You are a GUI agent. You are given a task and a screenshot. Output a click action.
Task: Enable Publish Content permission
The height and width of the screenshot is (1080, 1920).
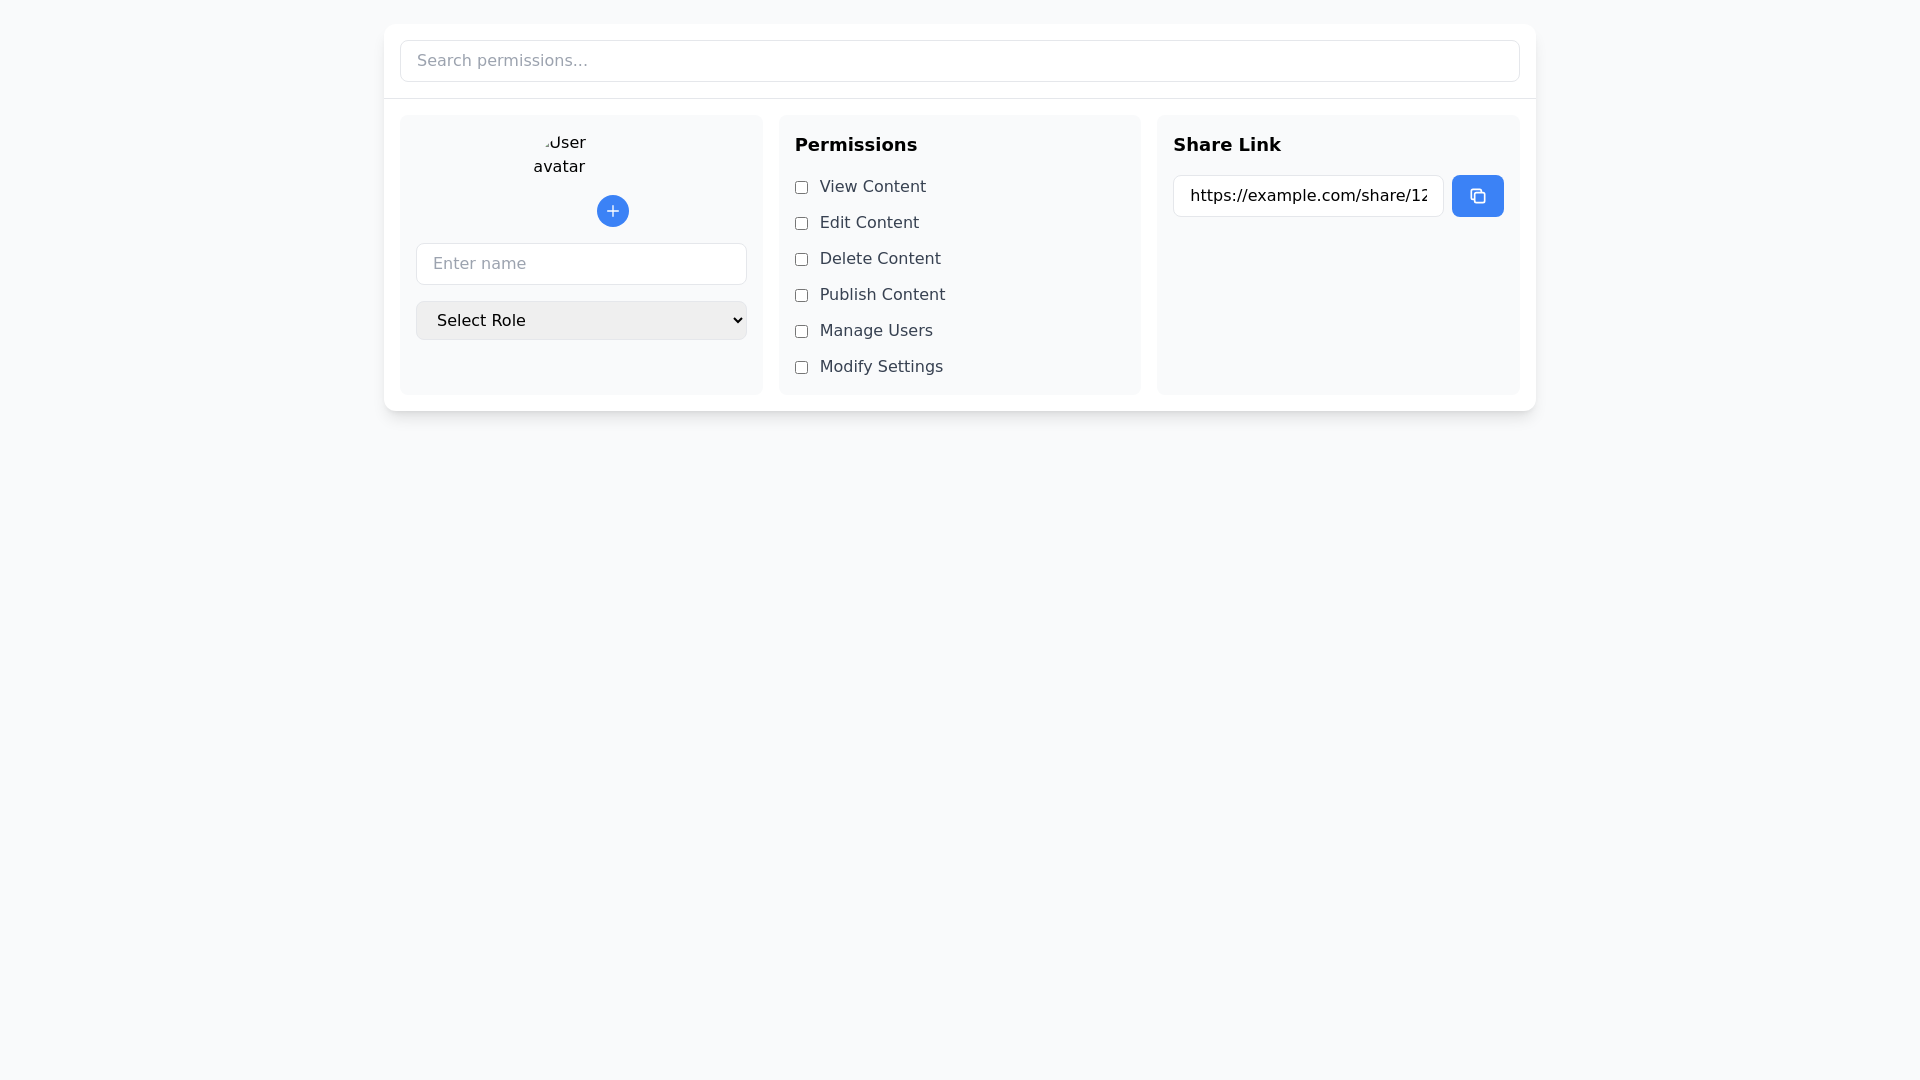(x=801, y=295)
